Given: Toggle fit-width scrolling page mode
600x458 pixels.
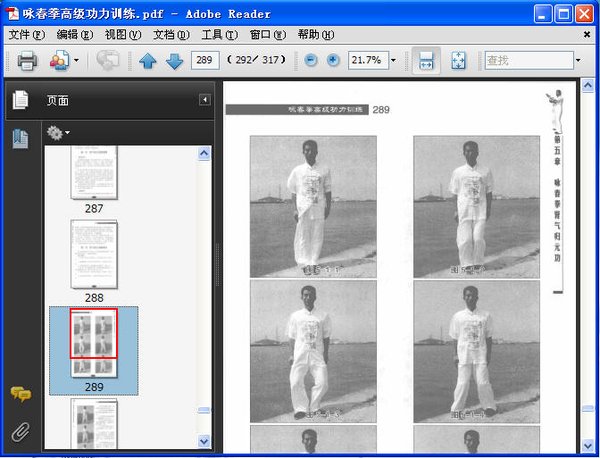Looking at the screenshot, I should [425, 61].
